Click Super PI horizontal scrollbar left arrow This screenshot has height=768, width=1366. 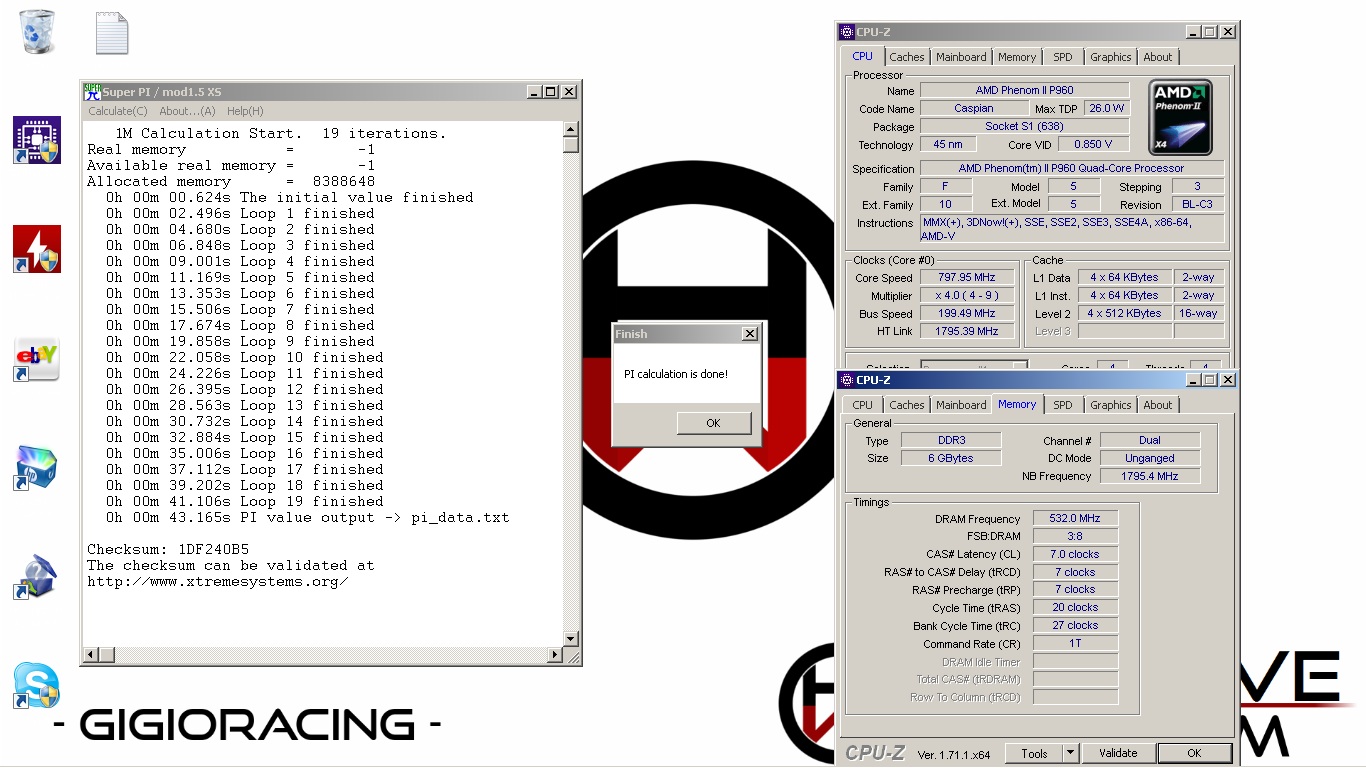[91, 655]
